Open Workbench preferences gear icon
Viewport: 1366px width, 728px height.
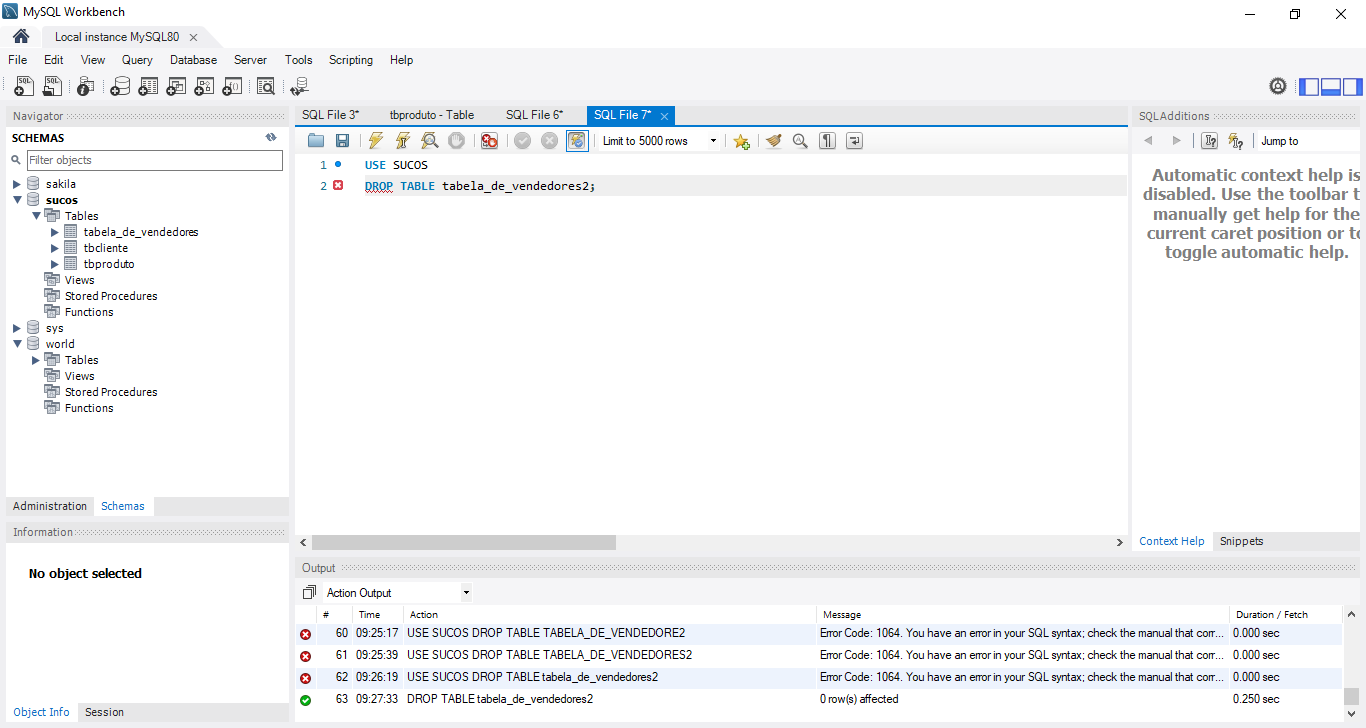(x=1278, y=86)
